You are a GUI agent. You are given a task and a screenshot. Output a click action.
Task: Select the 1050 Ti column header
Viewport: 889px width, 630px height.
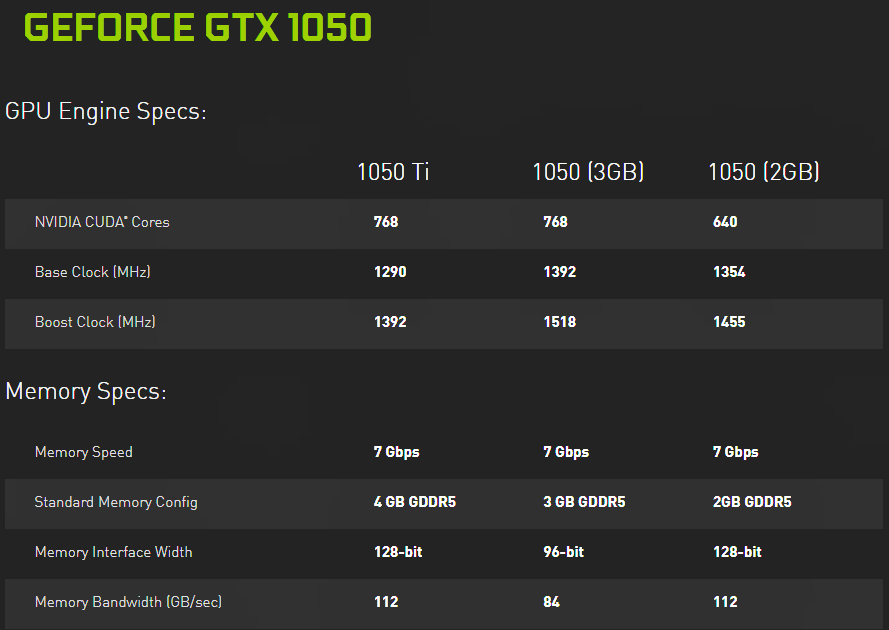393,172
